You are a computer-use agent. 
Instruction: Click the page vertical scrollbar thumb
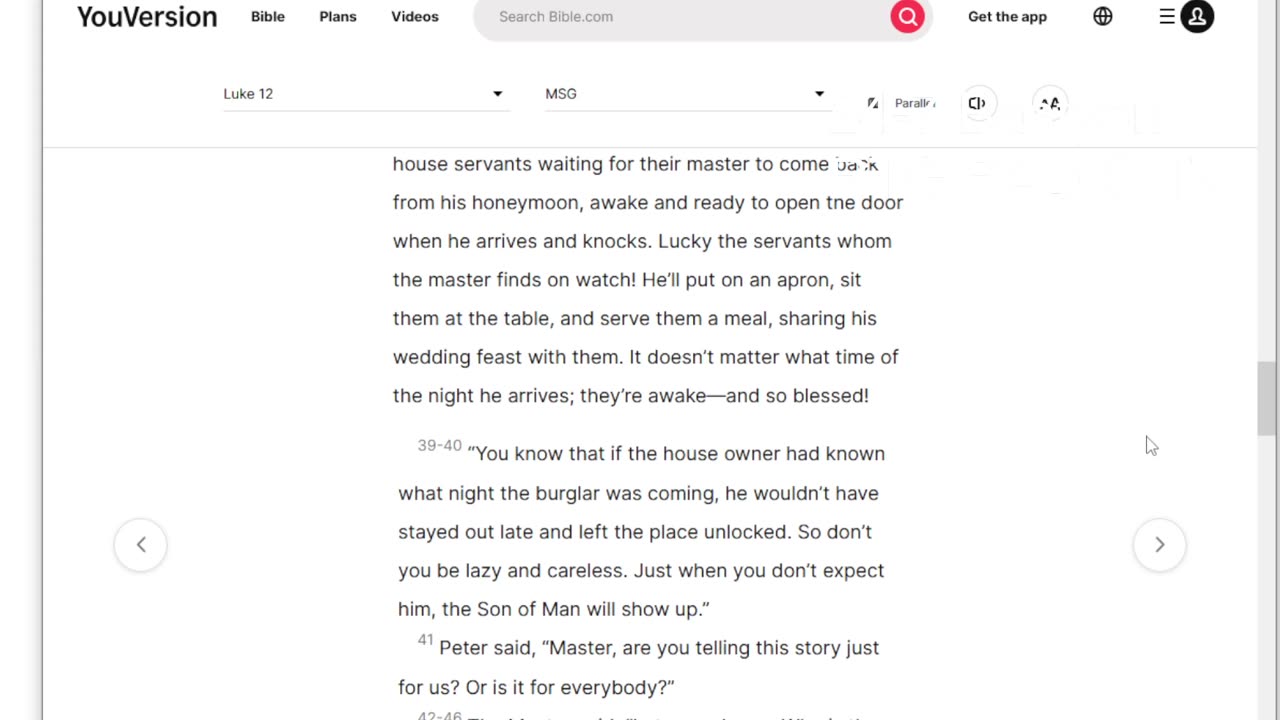pos(1267,399)
